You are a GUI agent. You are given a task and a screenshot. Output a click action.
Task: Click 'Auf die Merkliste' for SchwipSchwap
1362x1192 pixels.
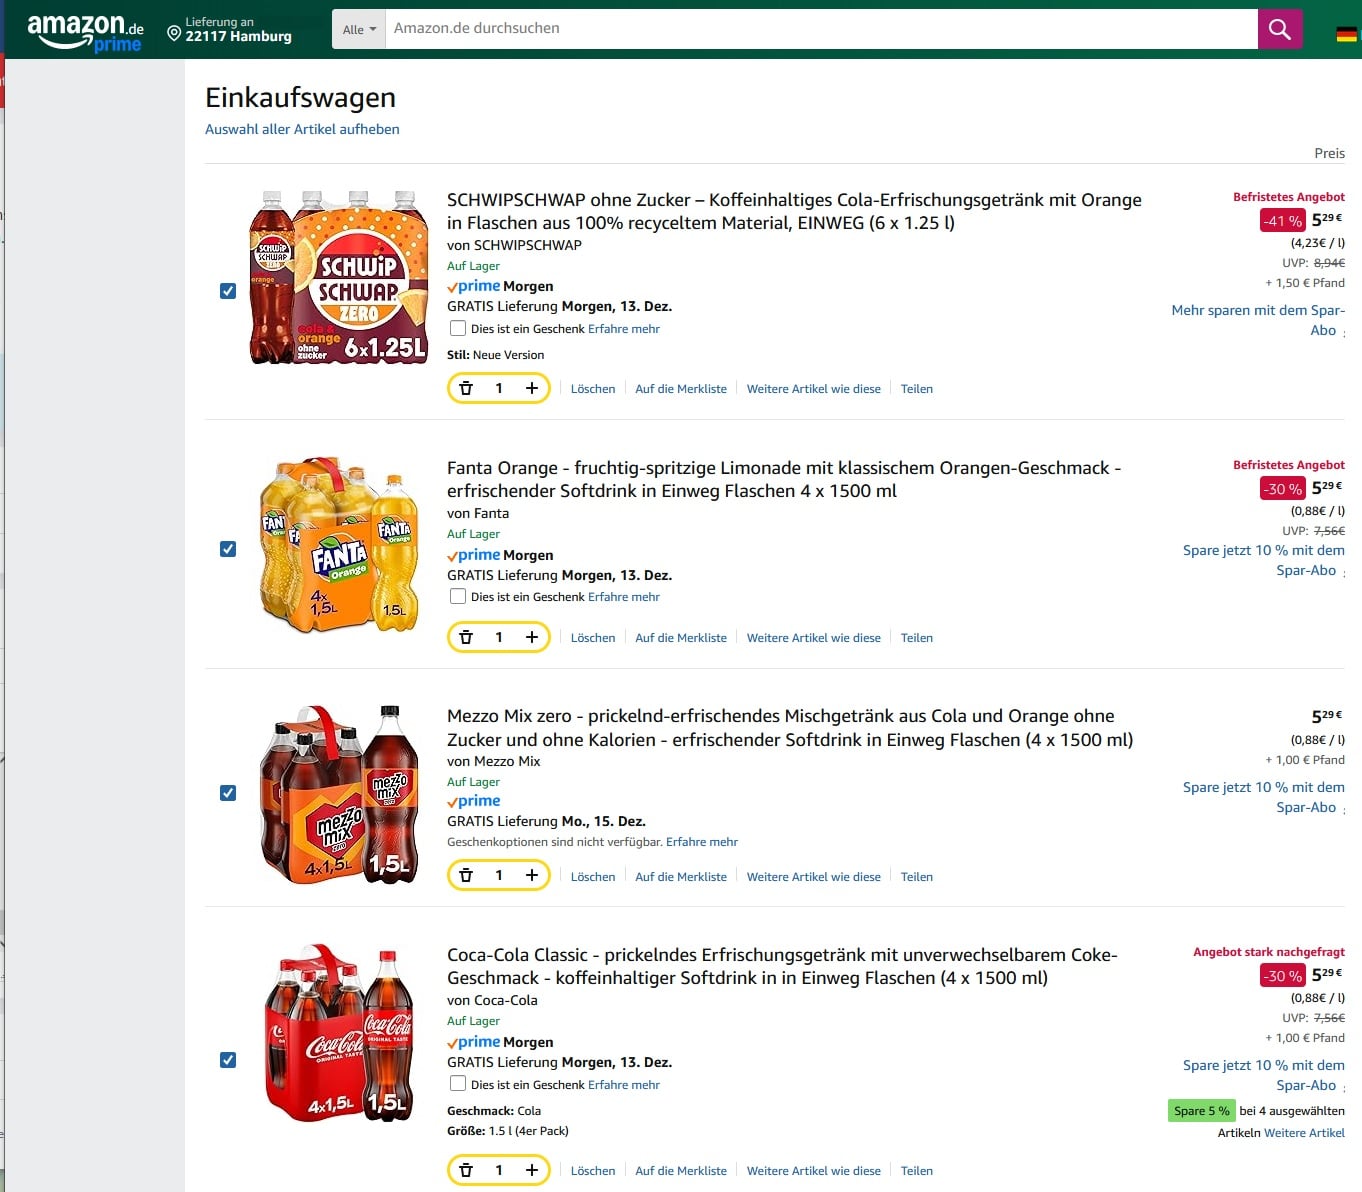click(x=681, y=389)
